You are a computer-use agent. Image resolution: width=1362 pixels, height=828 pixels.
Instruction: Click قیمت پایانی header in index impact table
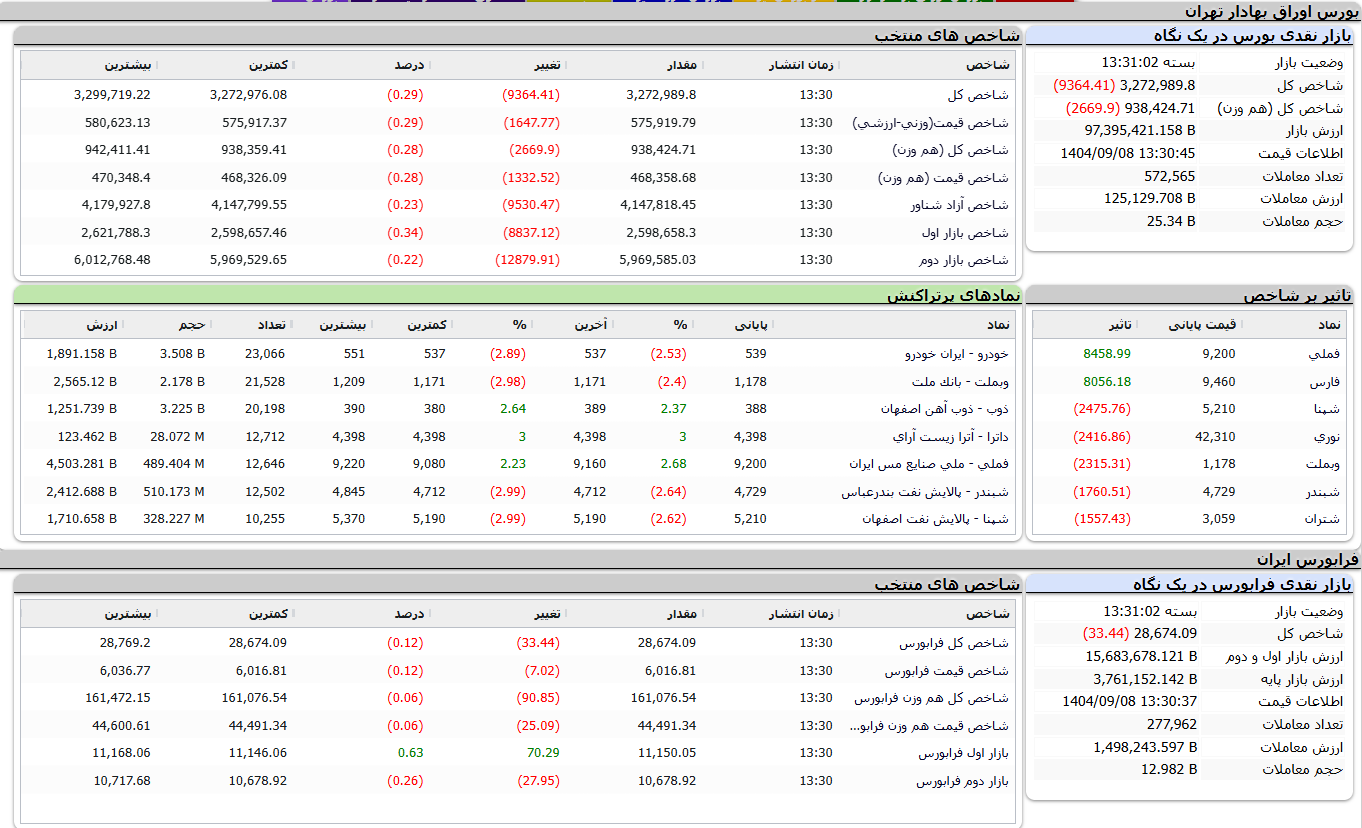coord(1203,325)
